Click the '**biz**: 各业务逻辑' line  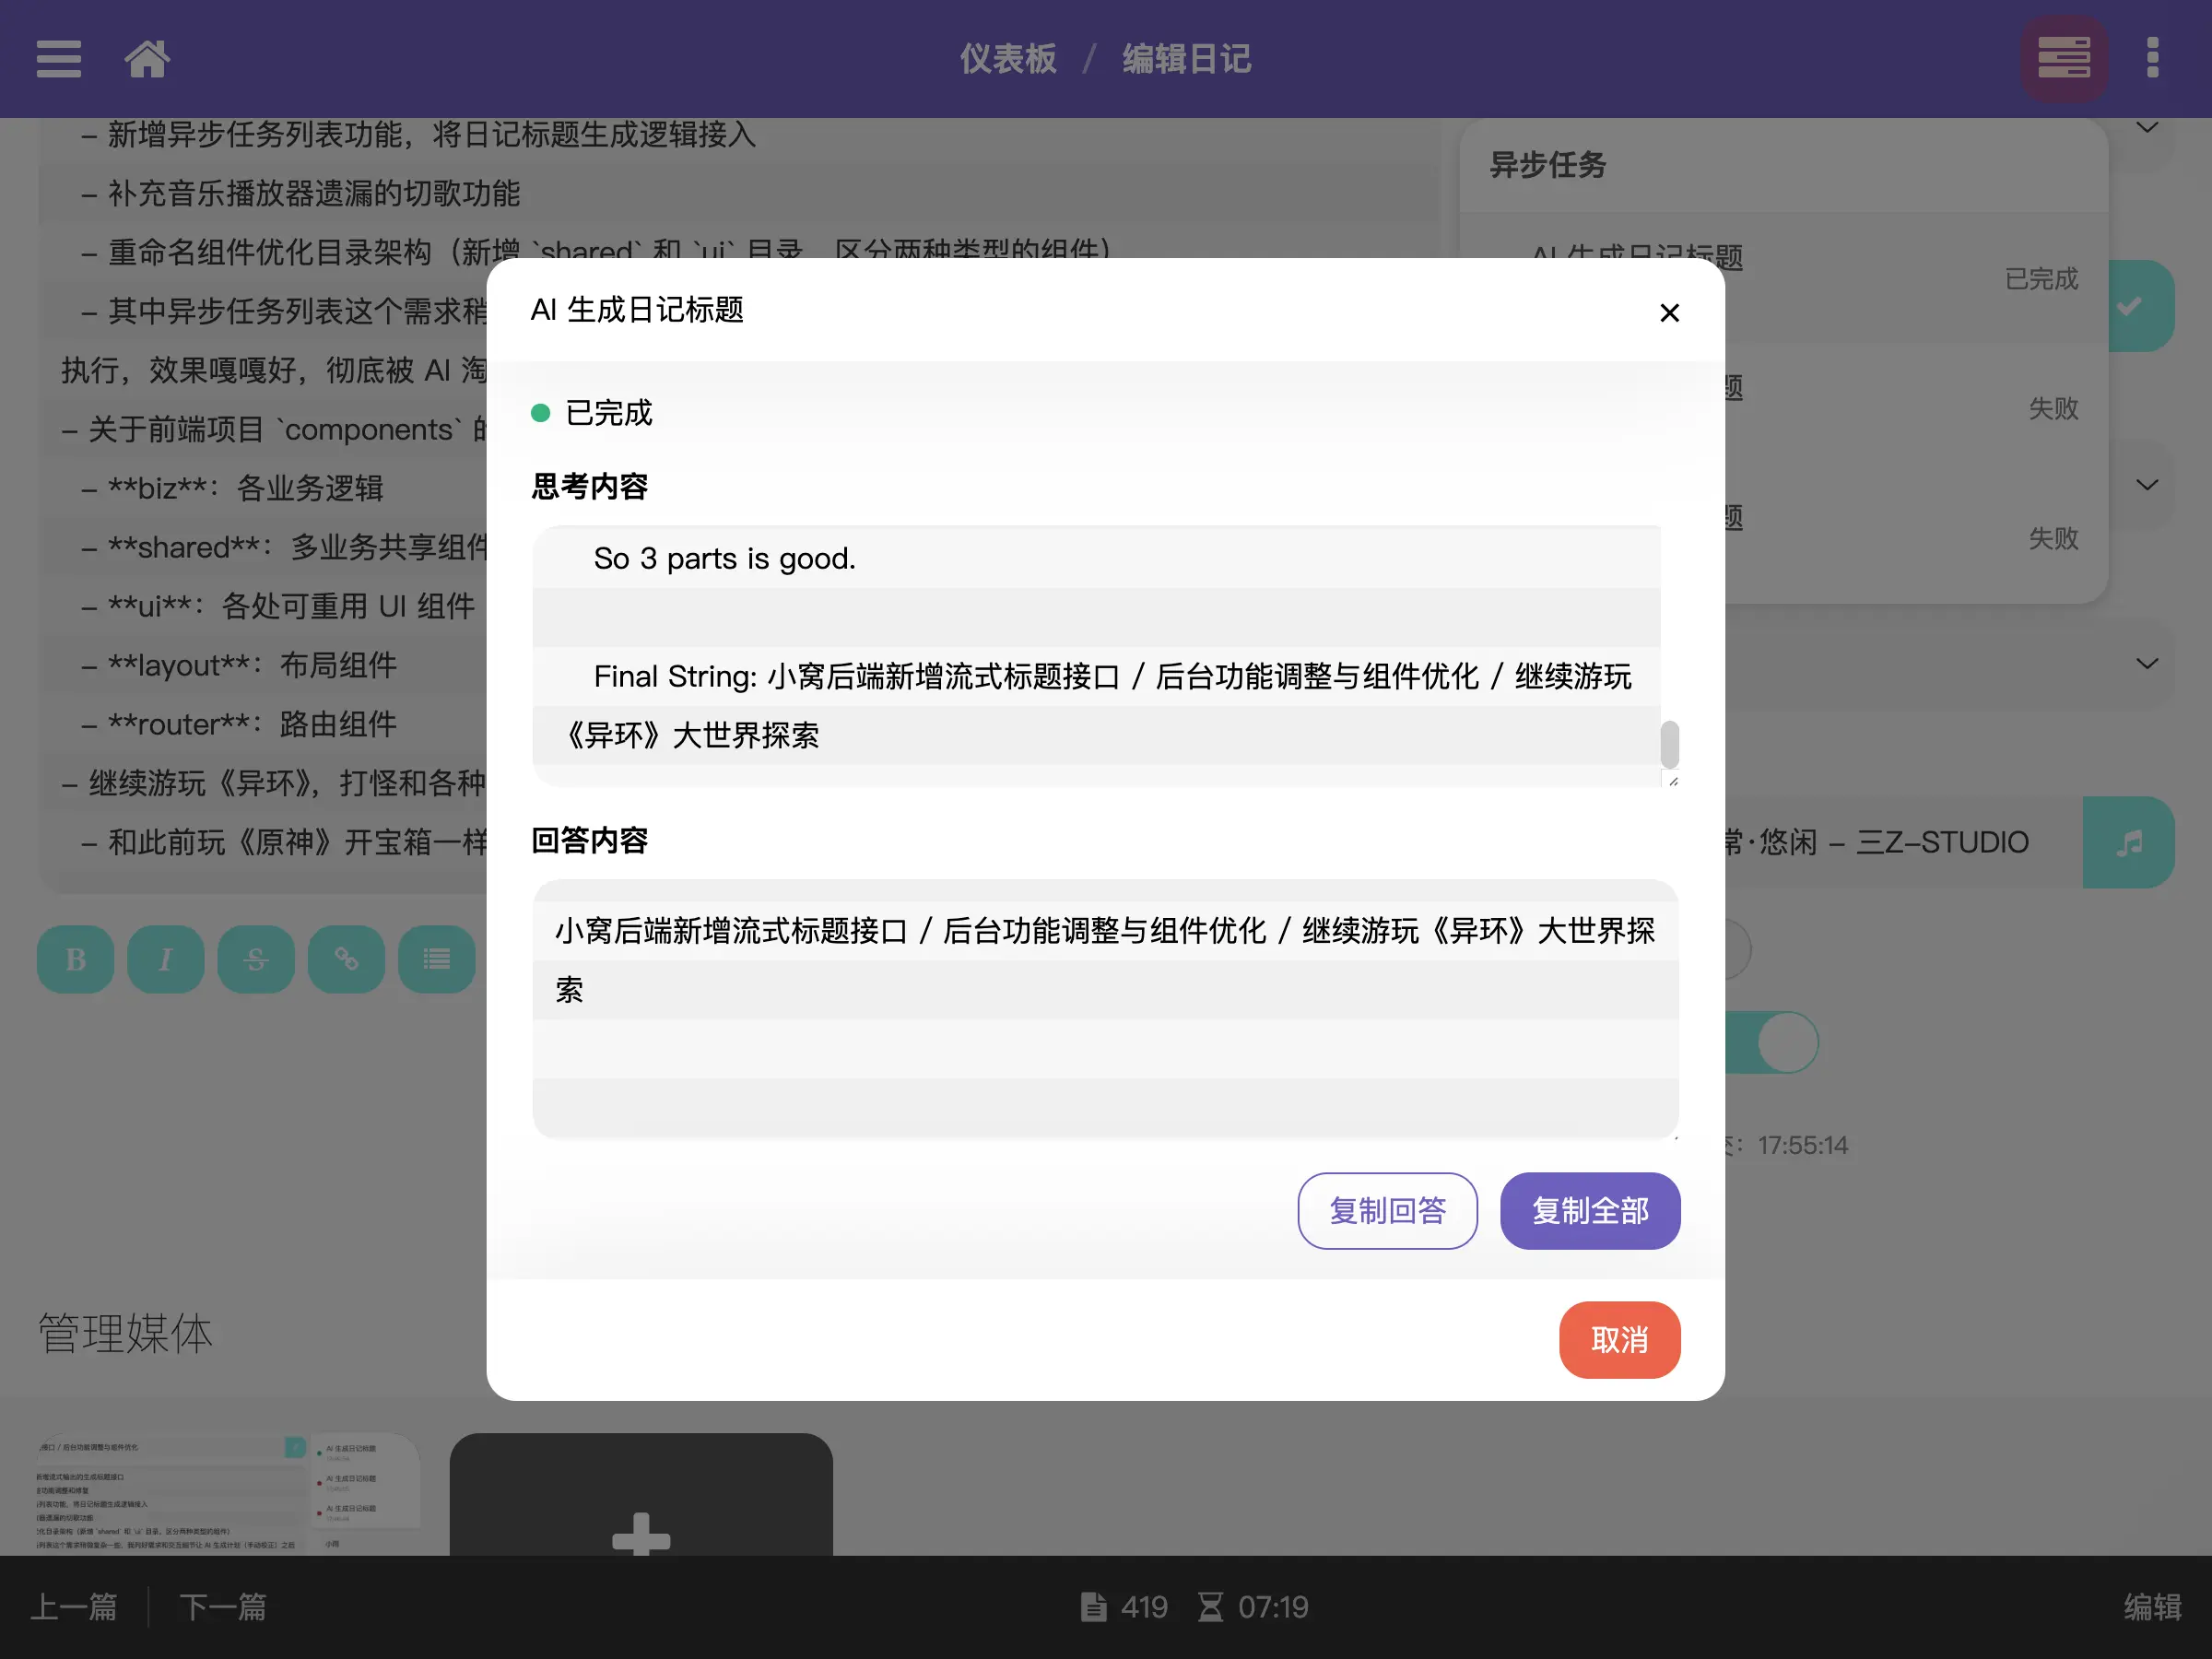coord(232,488)
